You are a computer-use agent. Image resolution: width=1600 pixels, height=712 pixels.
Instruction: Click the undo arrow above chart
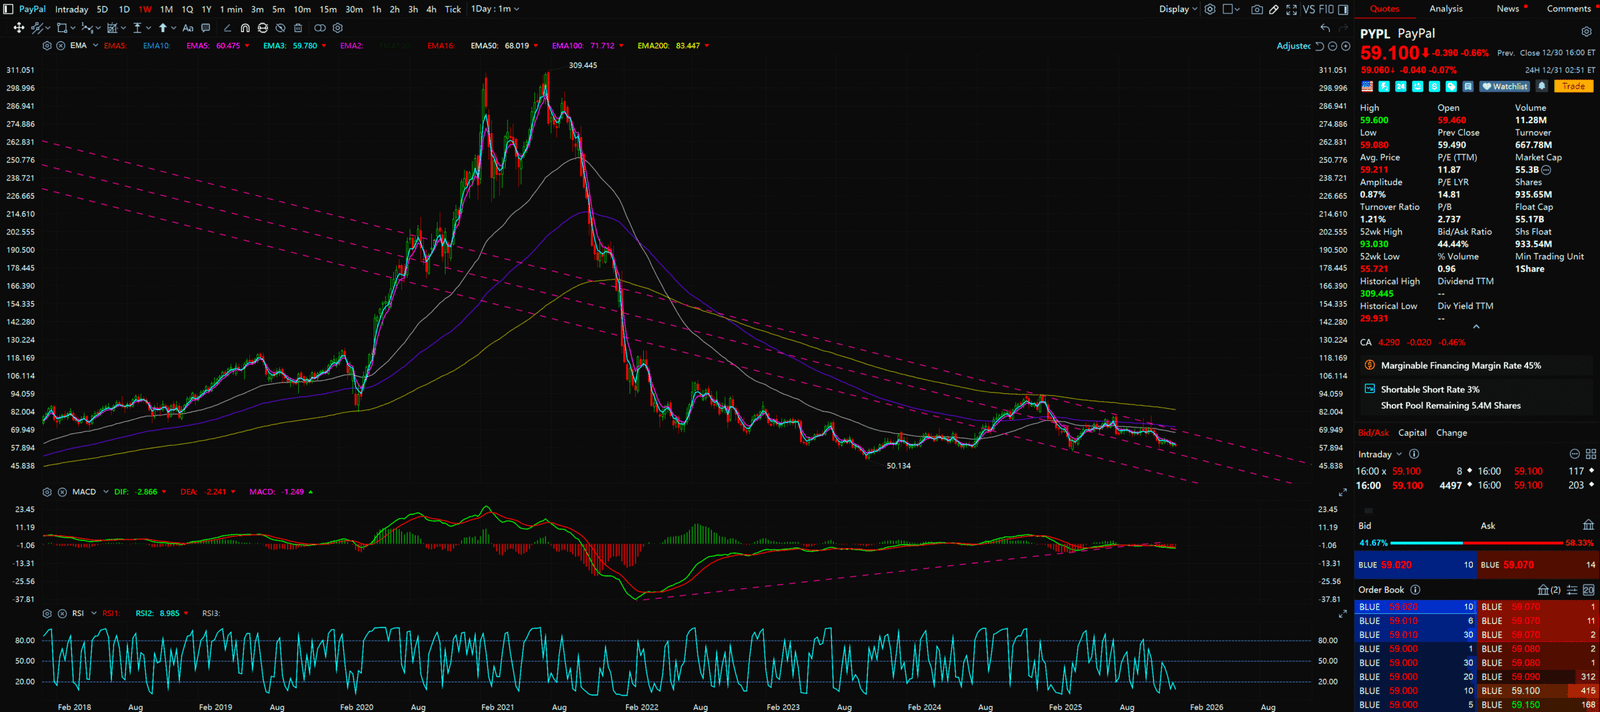(x=1325, y=28)
